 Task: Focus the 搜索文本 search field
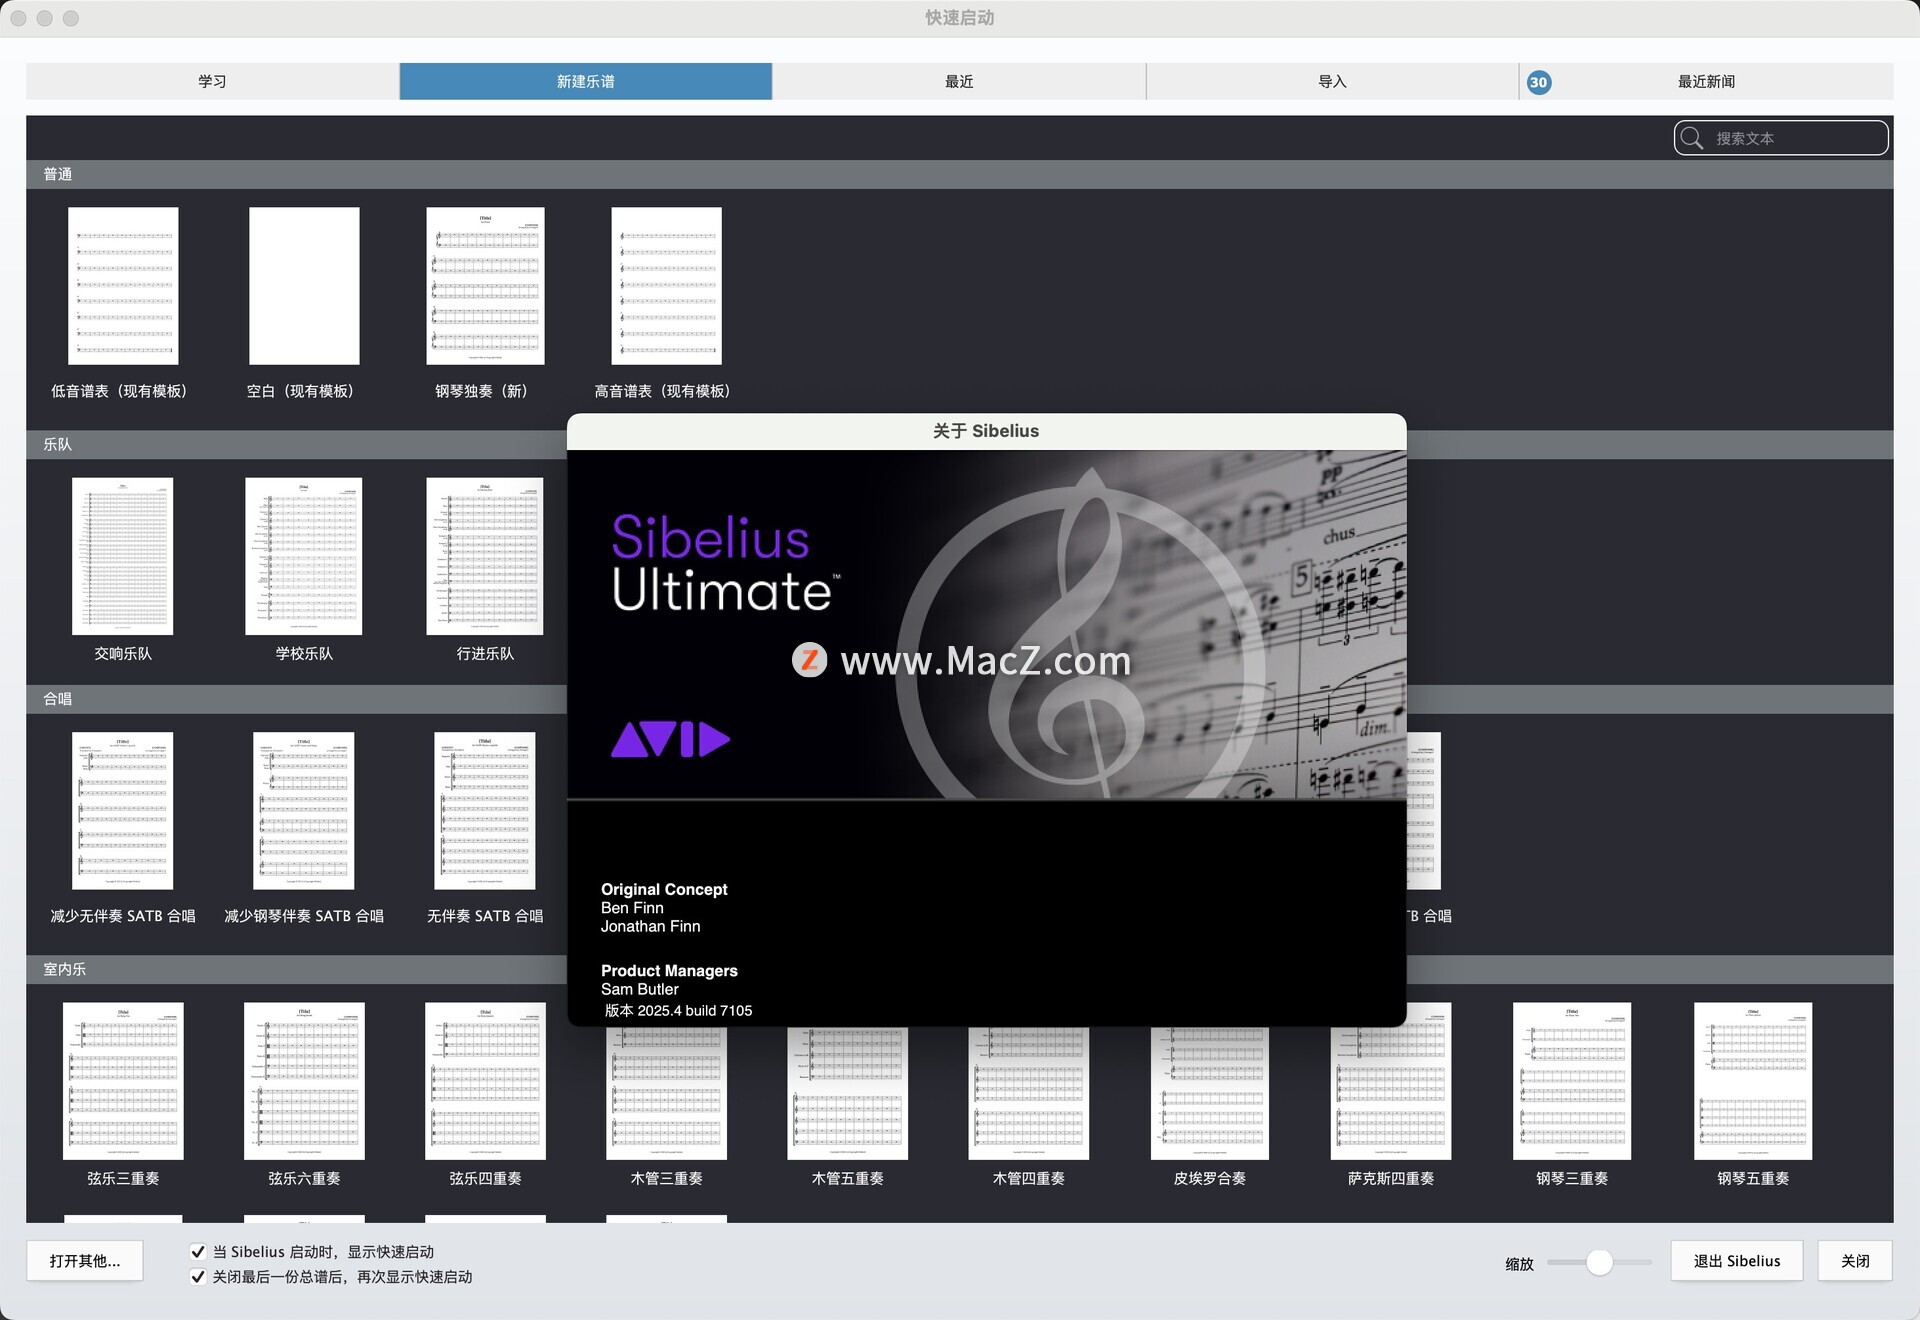(1781, 138)
